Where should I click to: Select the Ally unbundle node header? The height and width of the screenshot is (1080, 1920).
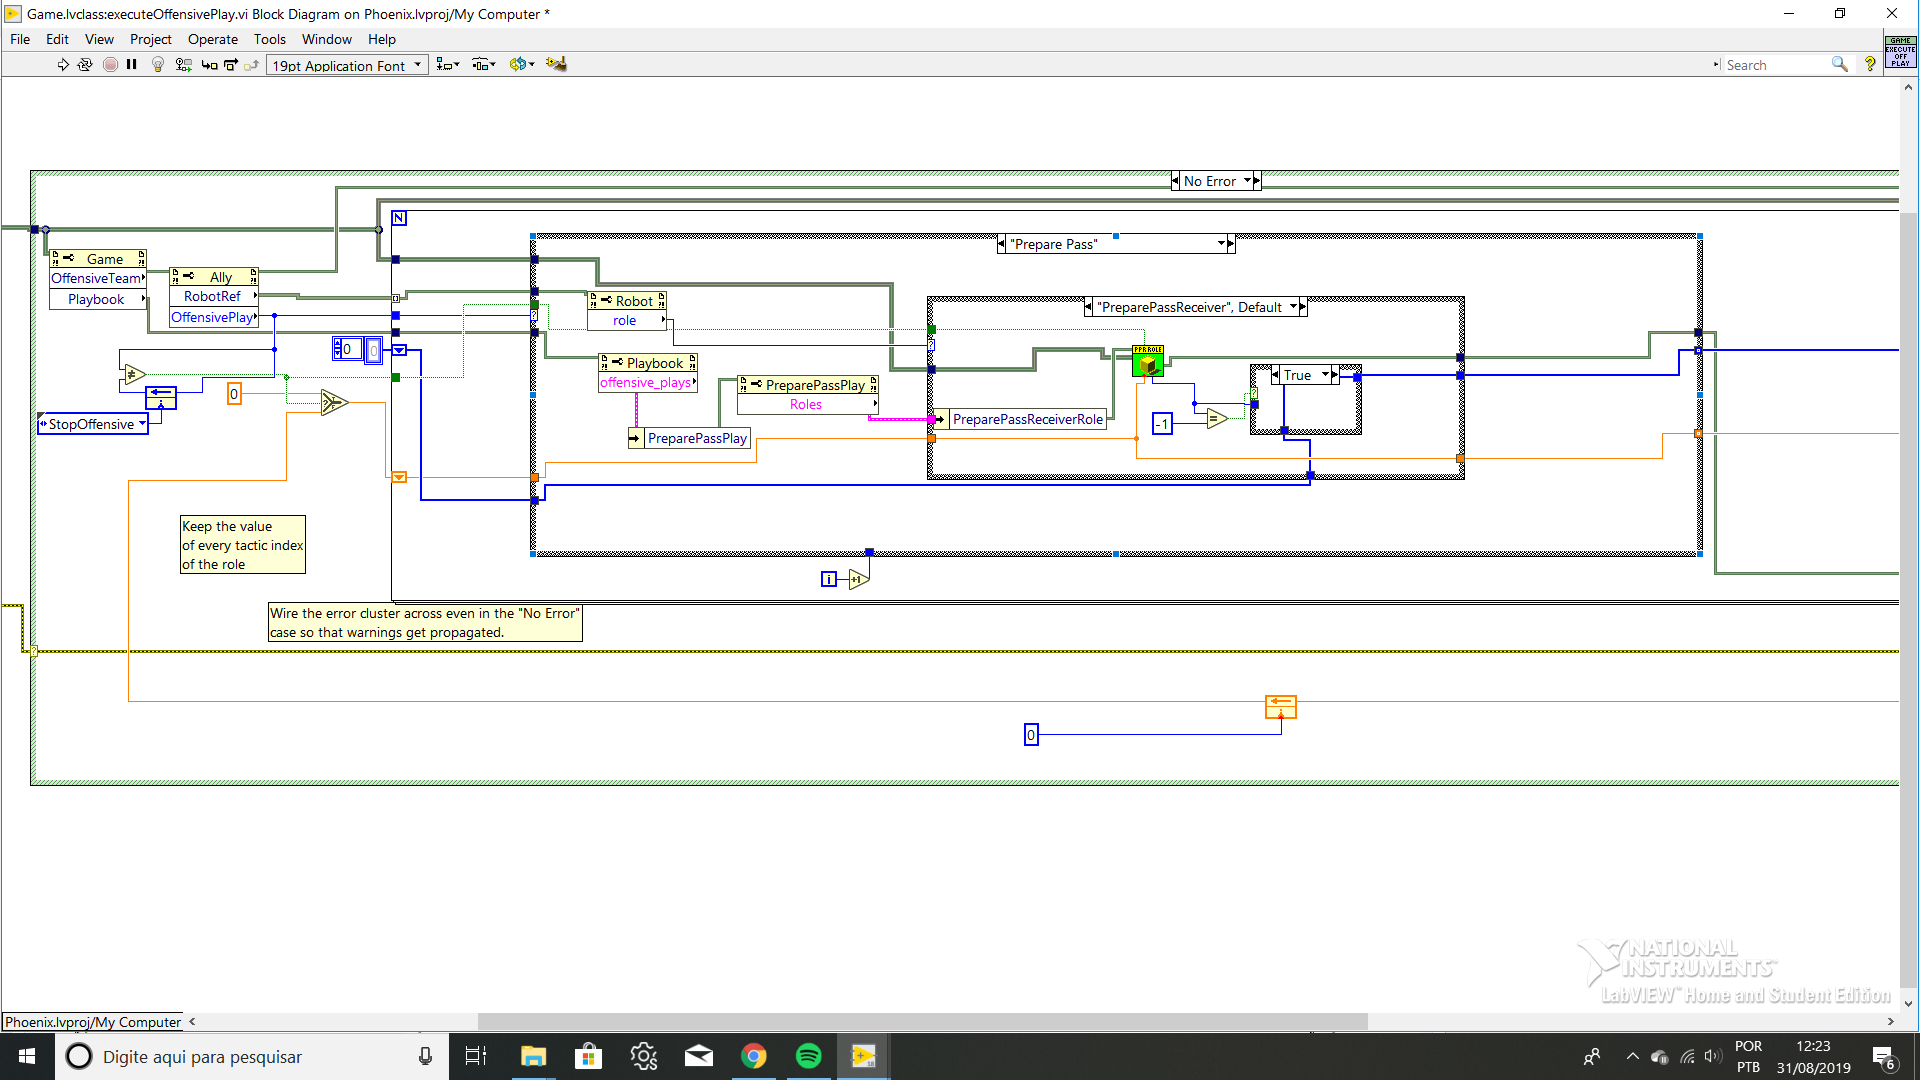214,277
